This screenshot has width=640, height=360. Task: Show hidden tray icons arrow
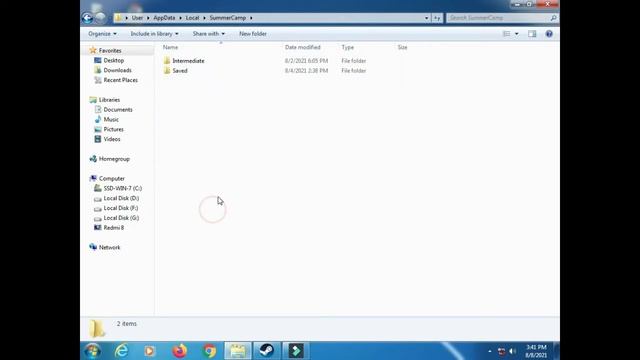tap(490, 351)
